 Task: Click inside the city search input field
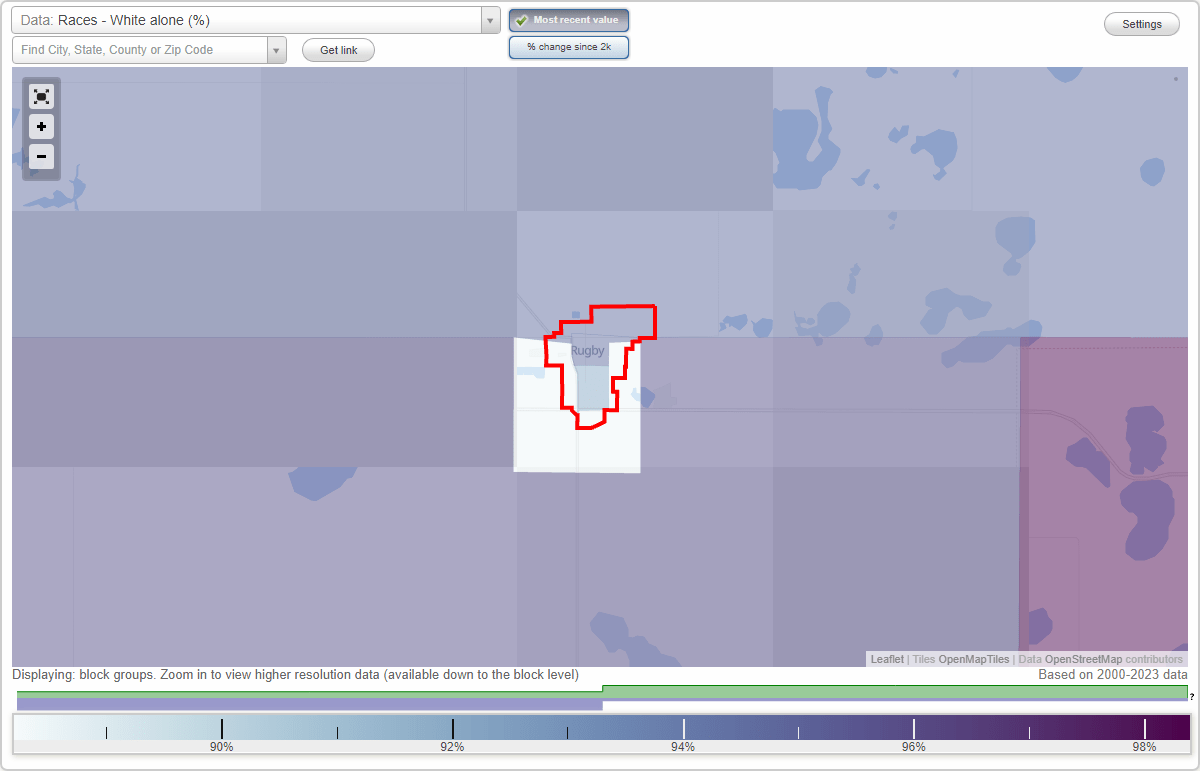click(140, 49)
